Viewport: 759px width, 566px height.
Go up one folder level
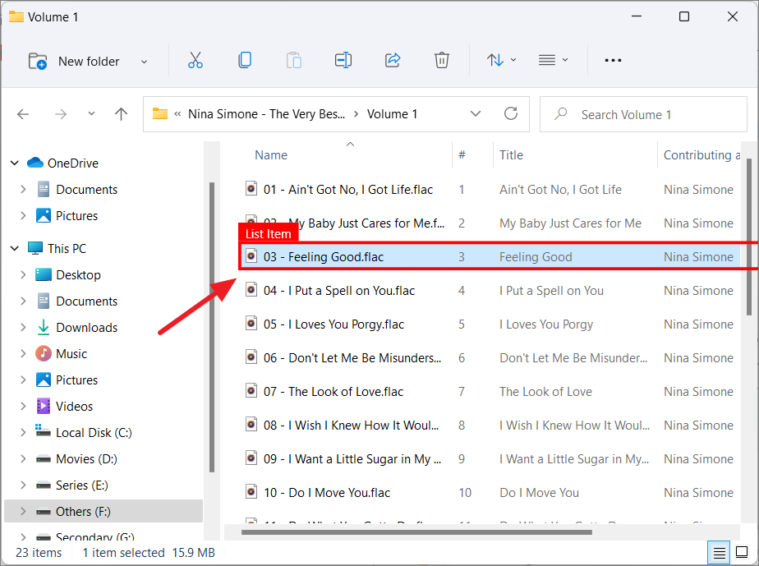click(x=121, y=114)
